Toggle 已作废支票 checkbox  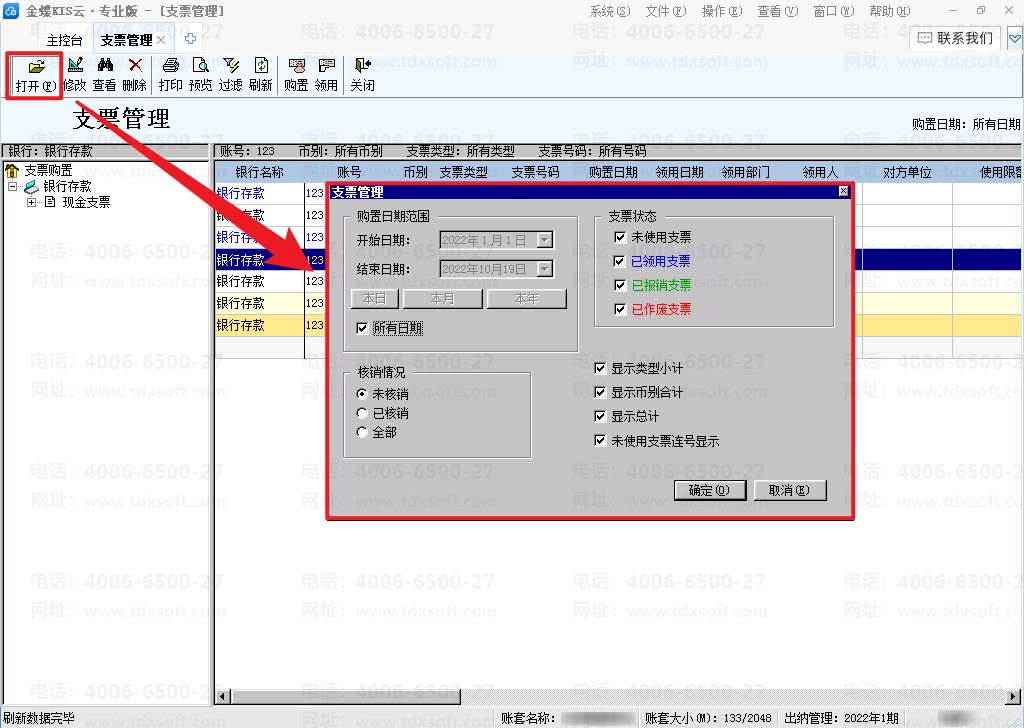[x=620, y=309]
